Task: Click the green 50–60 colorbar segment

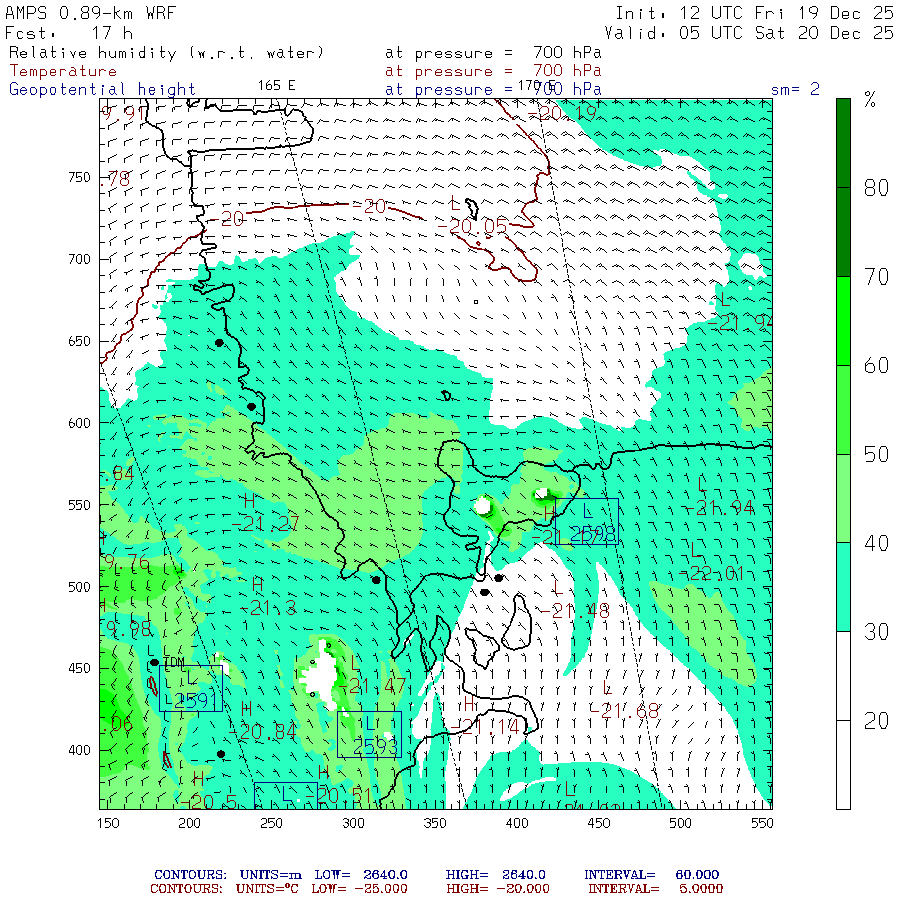Action: point(843,410)
